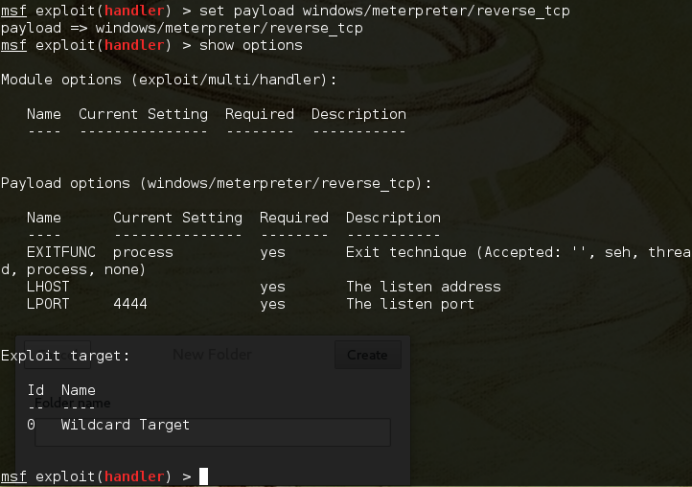Viewport: 692px width, 487px height.
Task: Click 'The listen address' description
Action: [x=424, y=287]
